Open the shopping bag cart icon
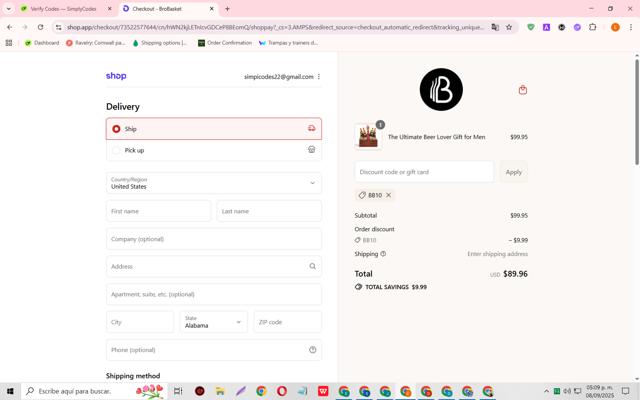Viewport: 640px width, 400px height. [x=522, y=90]
